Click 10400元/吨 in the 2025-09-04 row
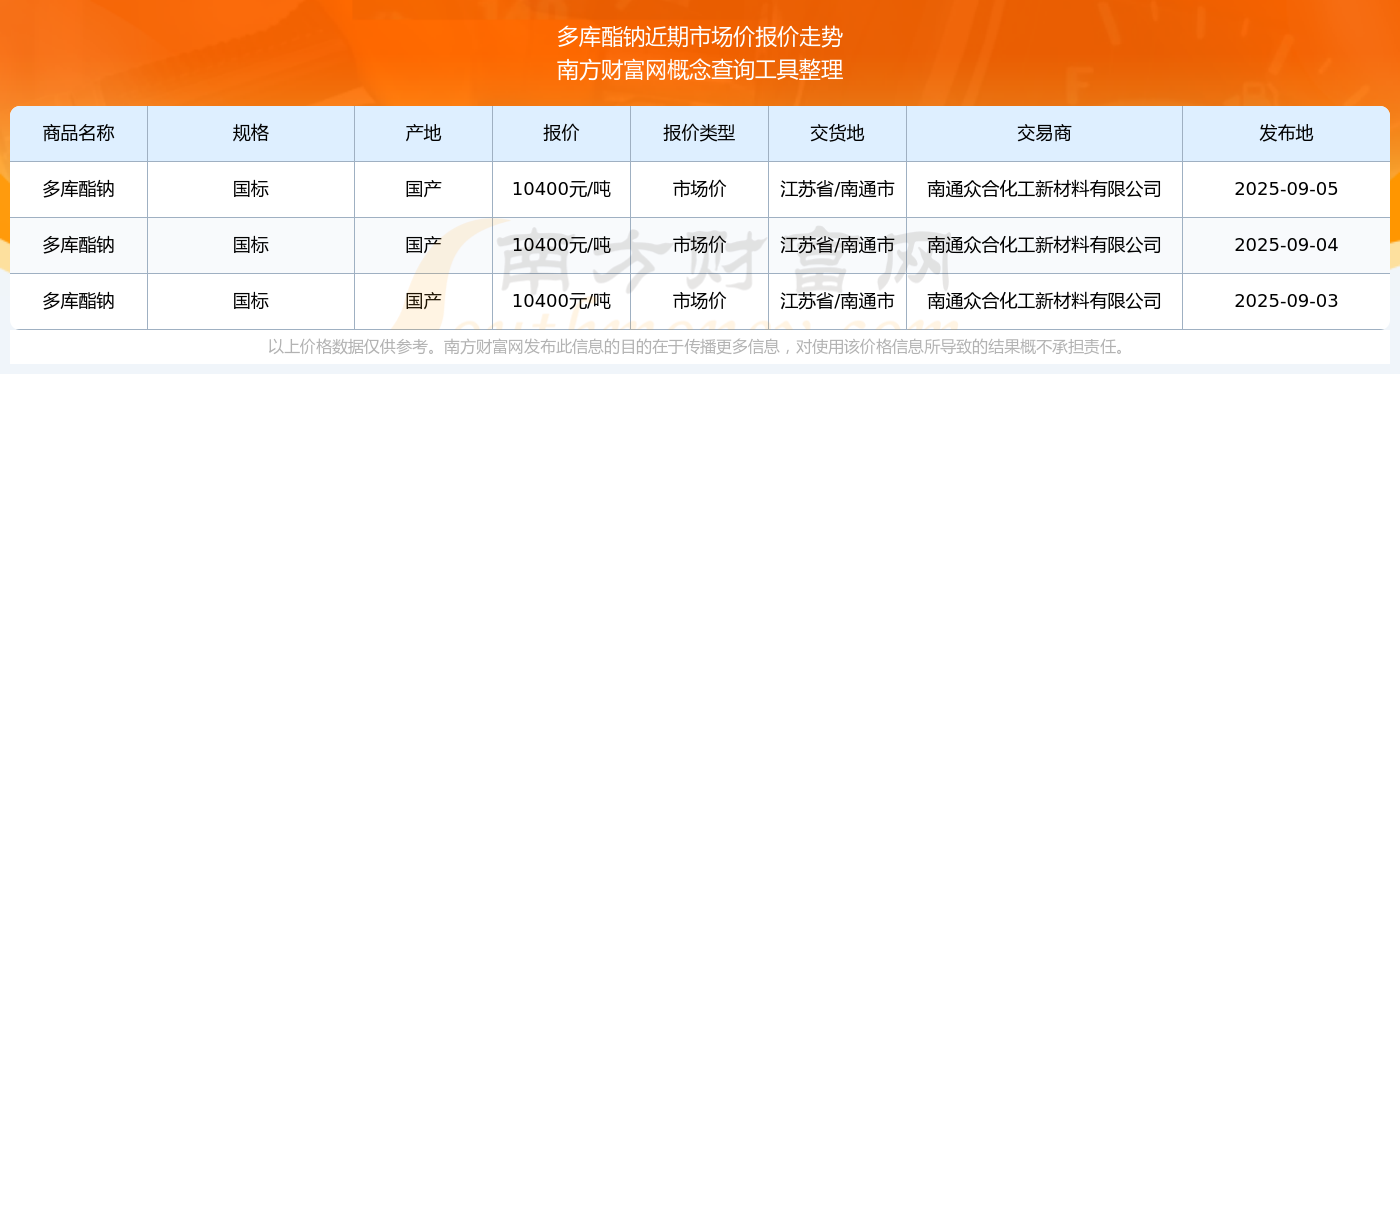 pyautogui.click(x=562, y=245)
